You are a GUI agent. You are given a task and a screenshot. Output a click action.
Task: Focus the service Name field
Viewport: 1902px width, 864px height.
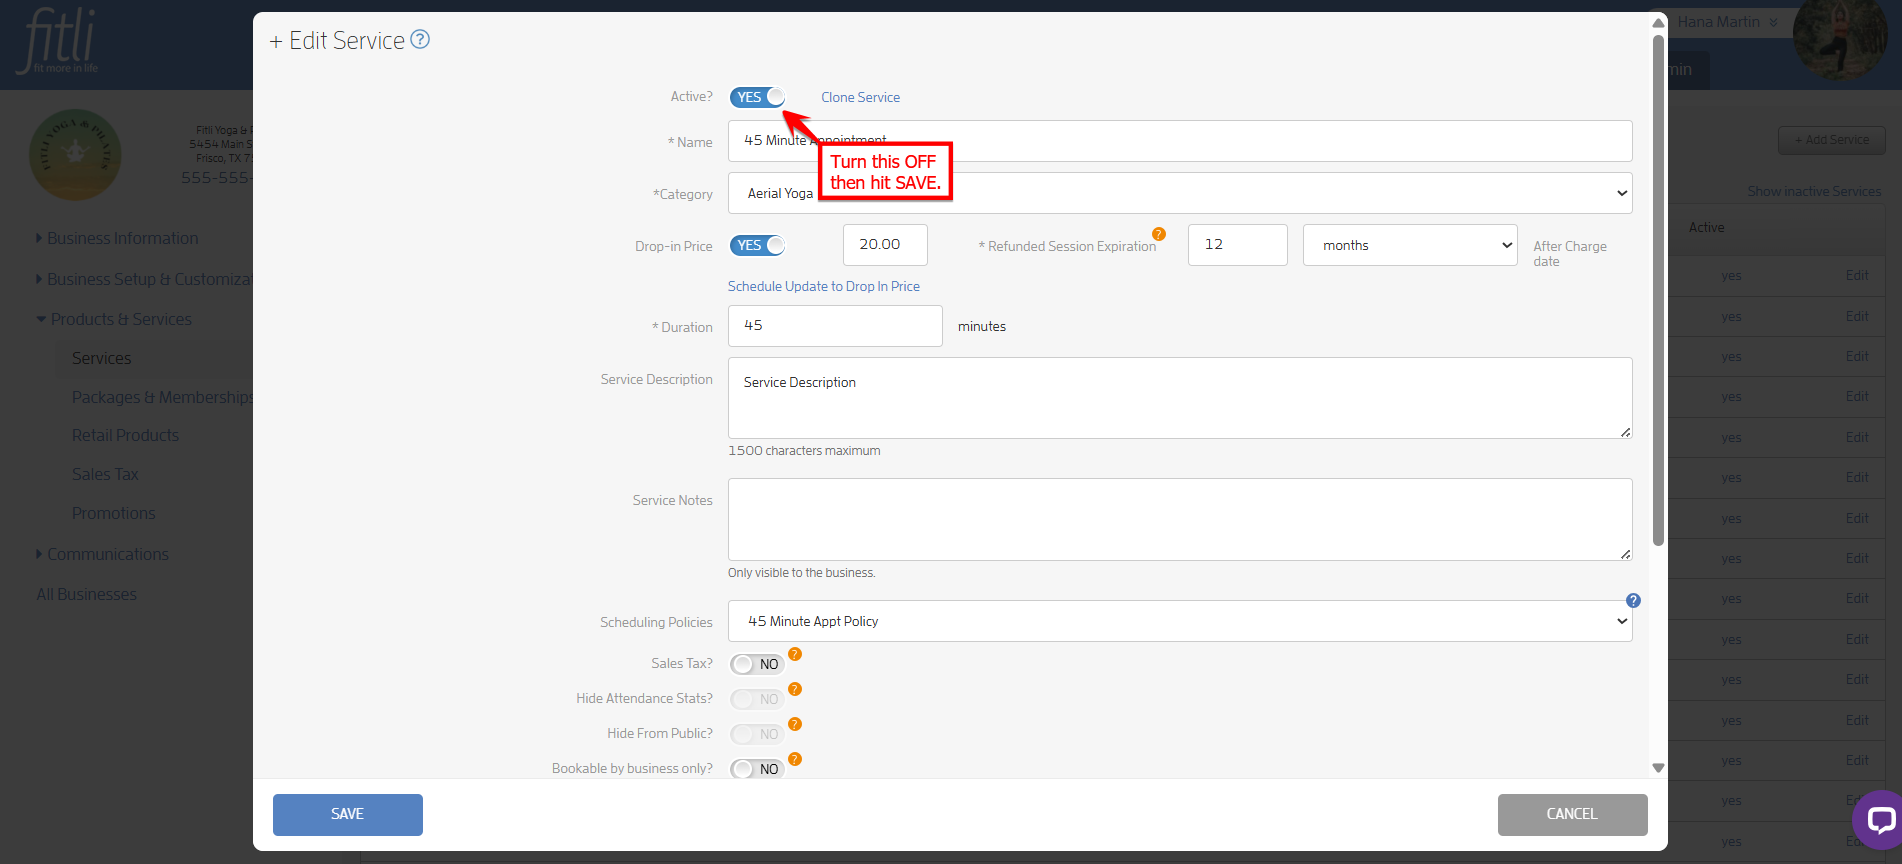[x=1180, y=141]
